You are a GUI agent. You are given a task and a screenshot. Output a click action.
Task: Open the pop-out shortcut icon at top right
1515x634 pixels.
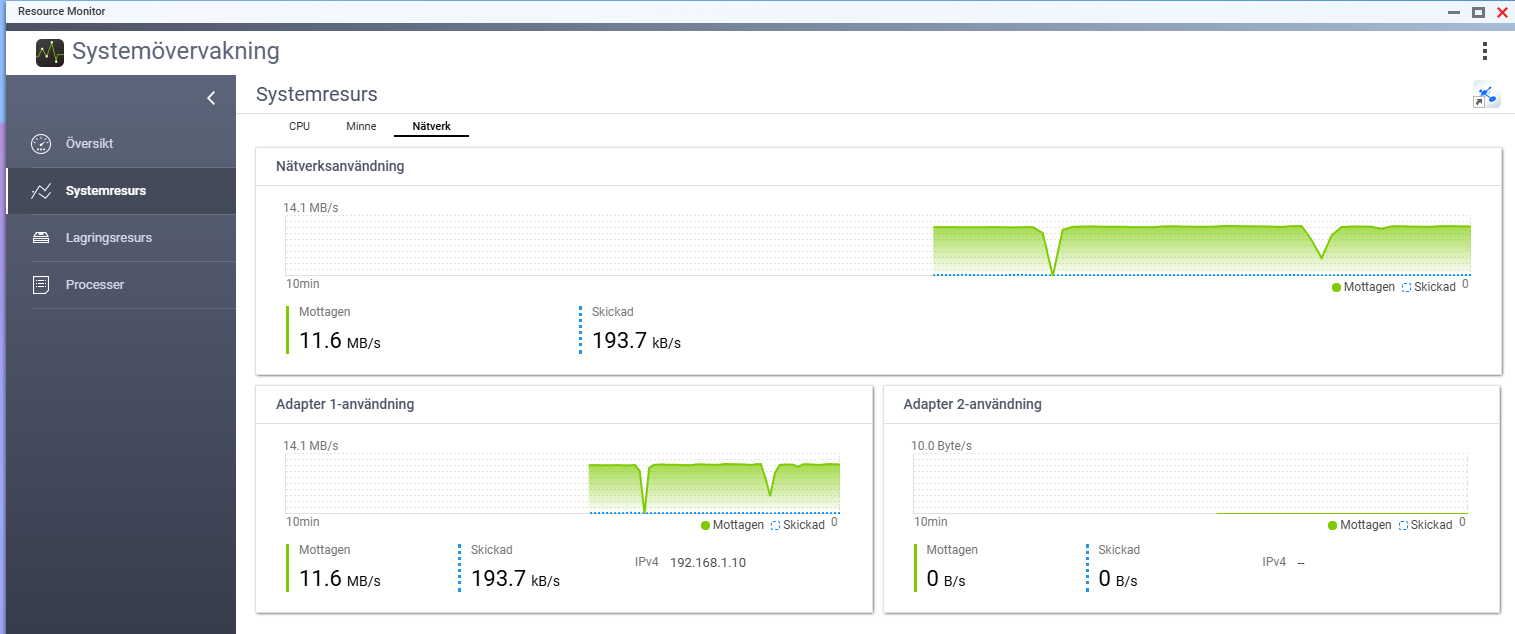pyautogui.click(x=1485, y=96)
